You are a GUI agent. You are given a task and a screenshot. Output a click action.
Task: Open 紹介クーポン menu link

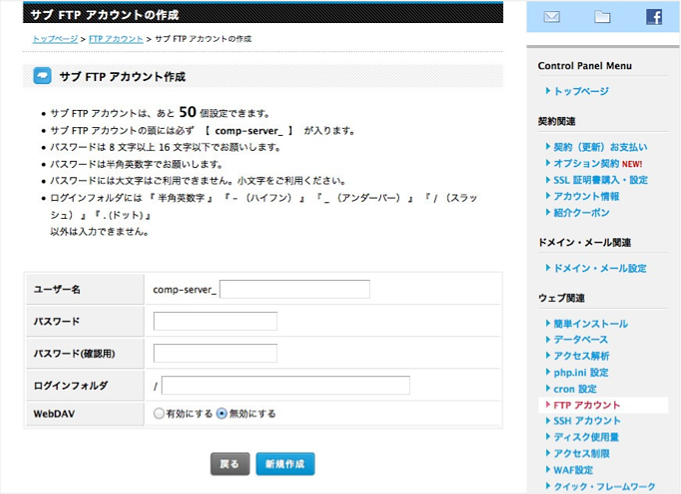click(581, 213)
